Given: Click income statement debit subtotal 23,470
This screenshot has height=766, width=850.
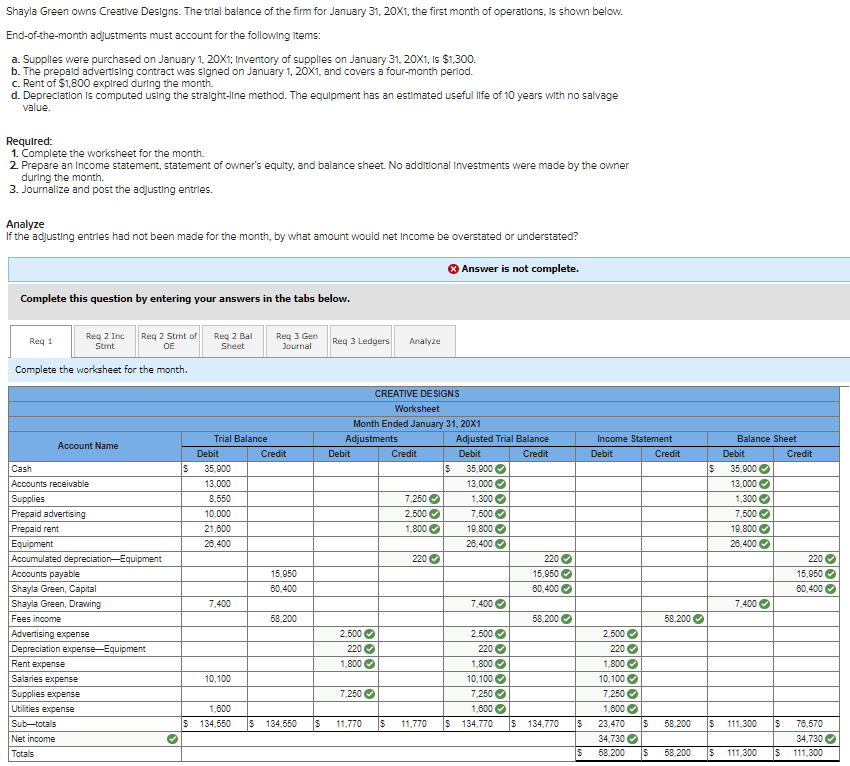Looking at the screenshot, I should pyautogui.click(x=608, y=724).
